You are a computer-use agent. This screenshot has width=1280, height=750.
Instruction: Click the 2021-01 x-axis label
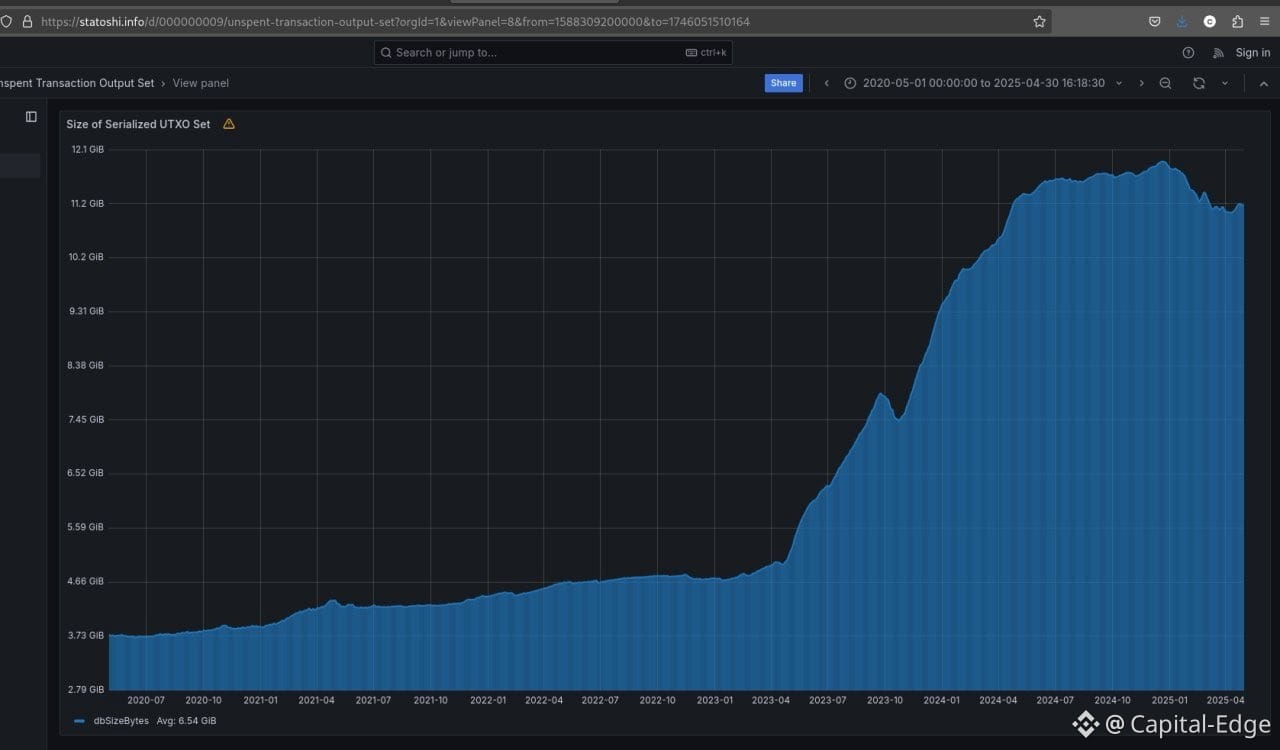(x=261, y=701)
